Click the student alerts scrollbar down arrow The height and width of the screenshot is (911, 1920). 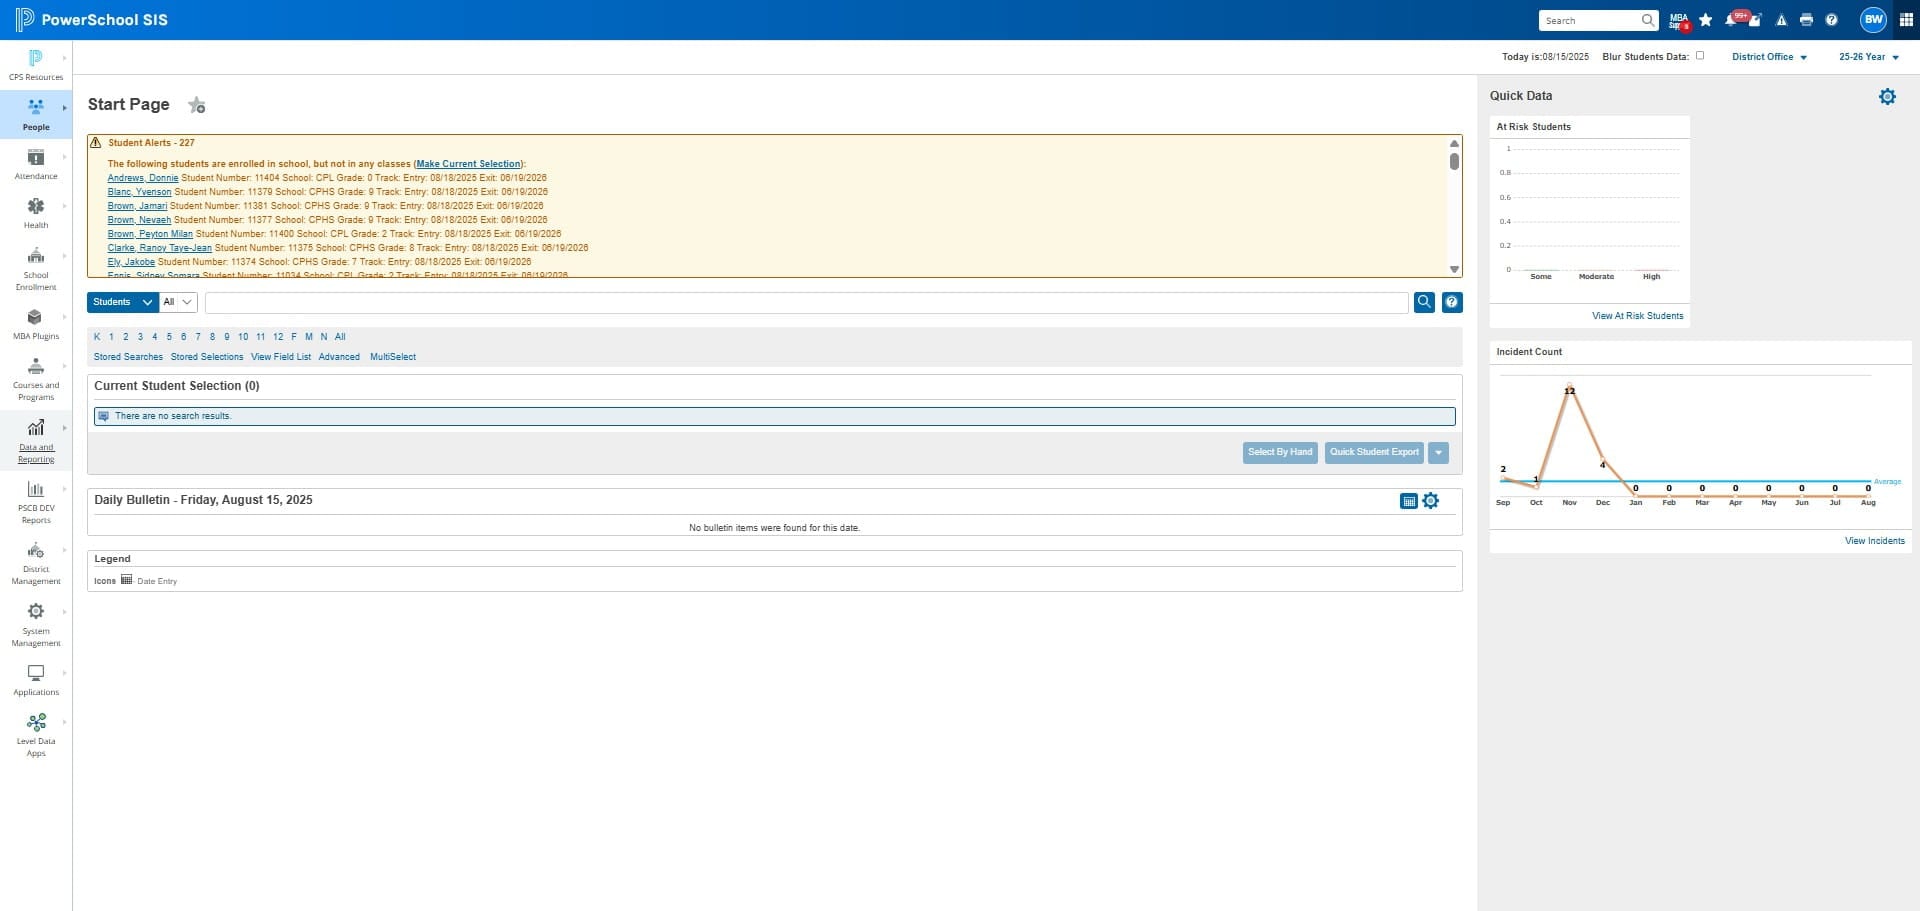point(1454,270)
